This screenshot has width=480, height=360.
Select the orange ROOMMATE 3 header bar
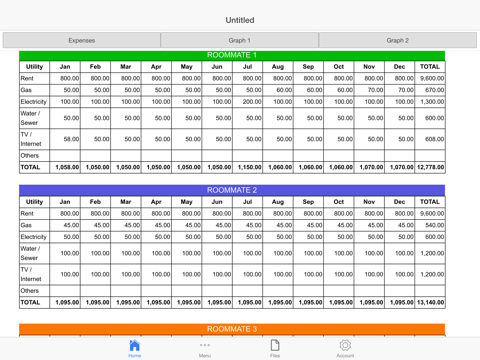(232, 329)
